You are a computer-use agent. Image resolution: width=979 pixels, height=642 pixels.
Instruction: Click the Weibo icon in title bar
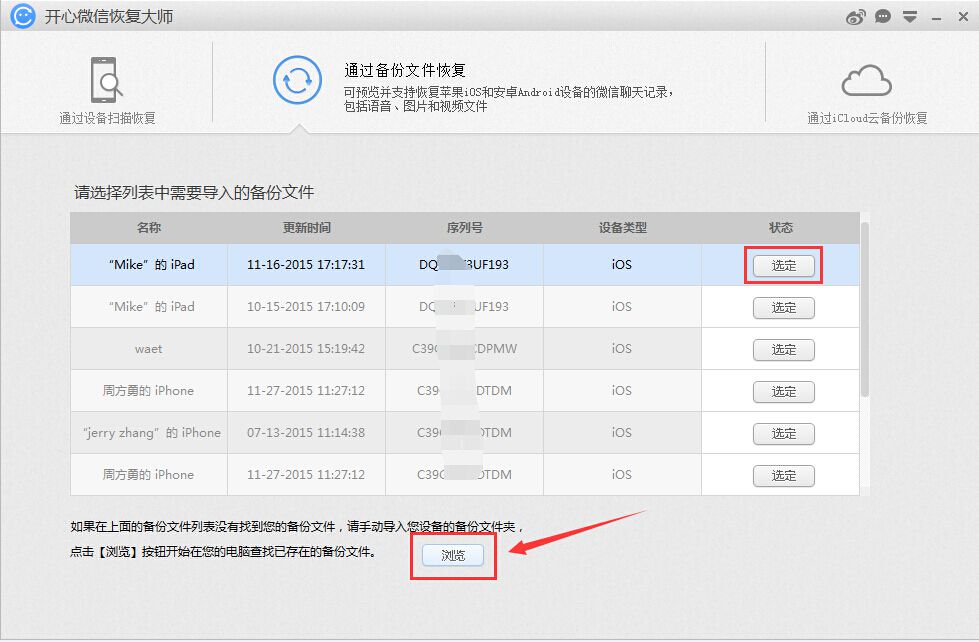pos(856,17)
